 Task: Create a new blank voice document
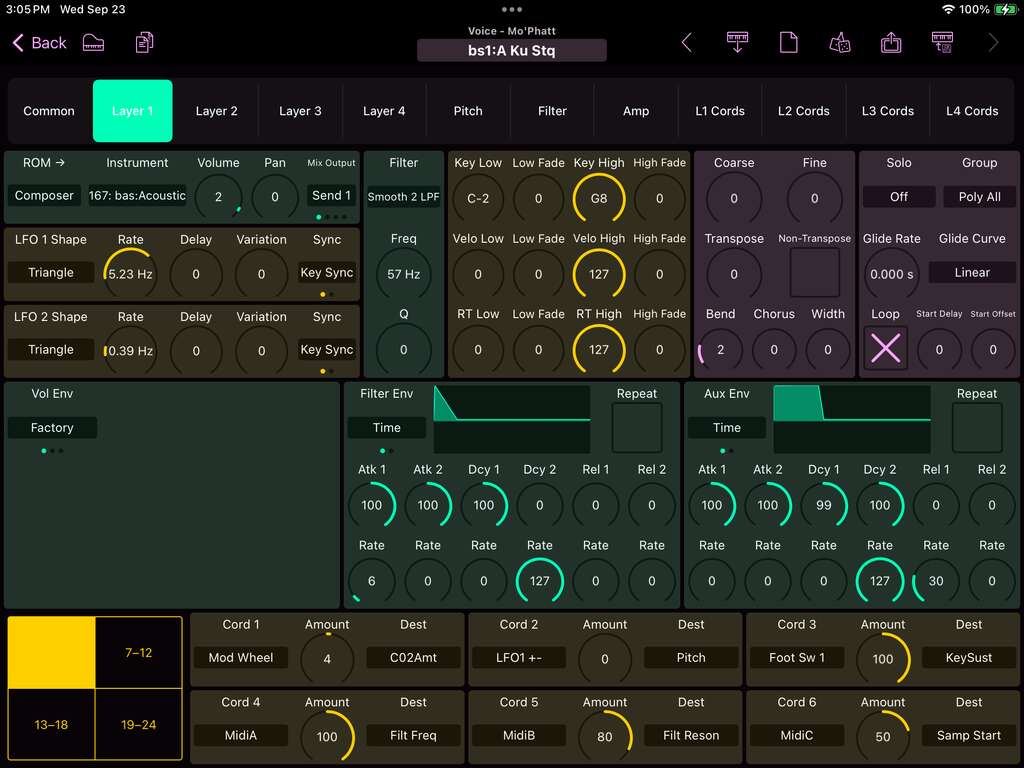click(x=788, y=43)
